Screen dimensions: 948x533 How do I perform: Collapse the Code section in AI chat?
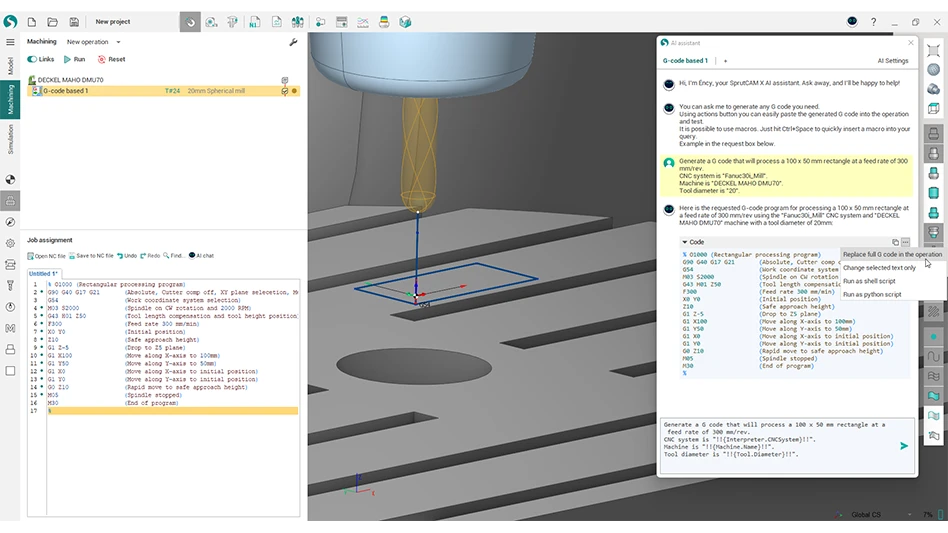tap(685, 242)
